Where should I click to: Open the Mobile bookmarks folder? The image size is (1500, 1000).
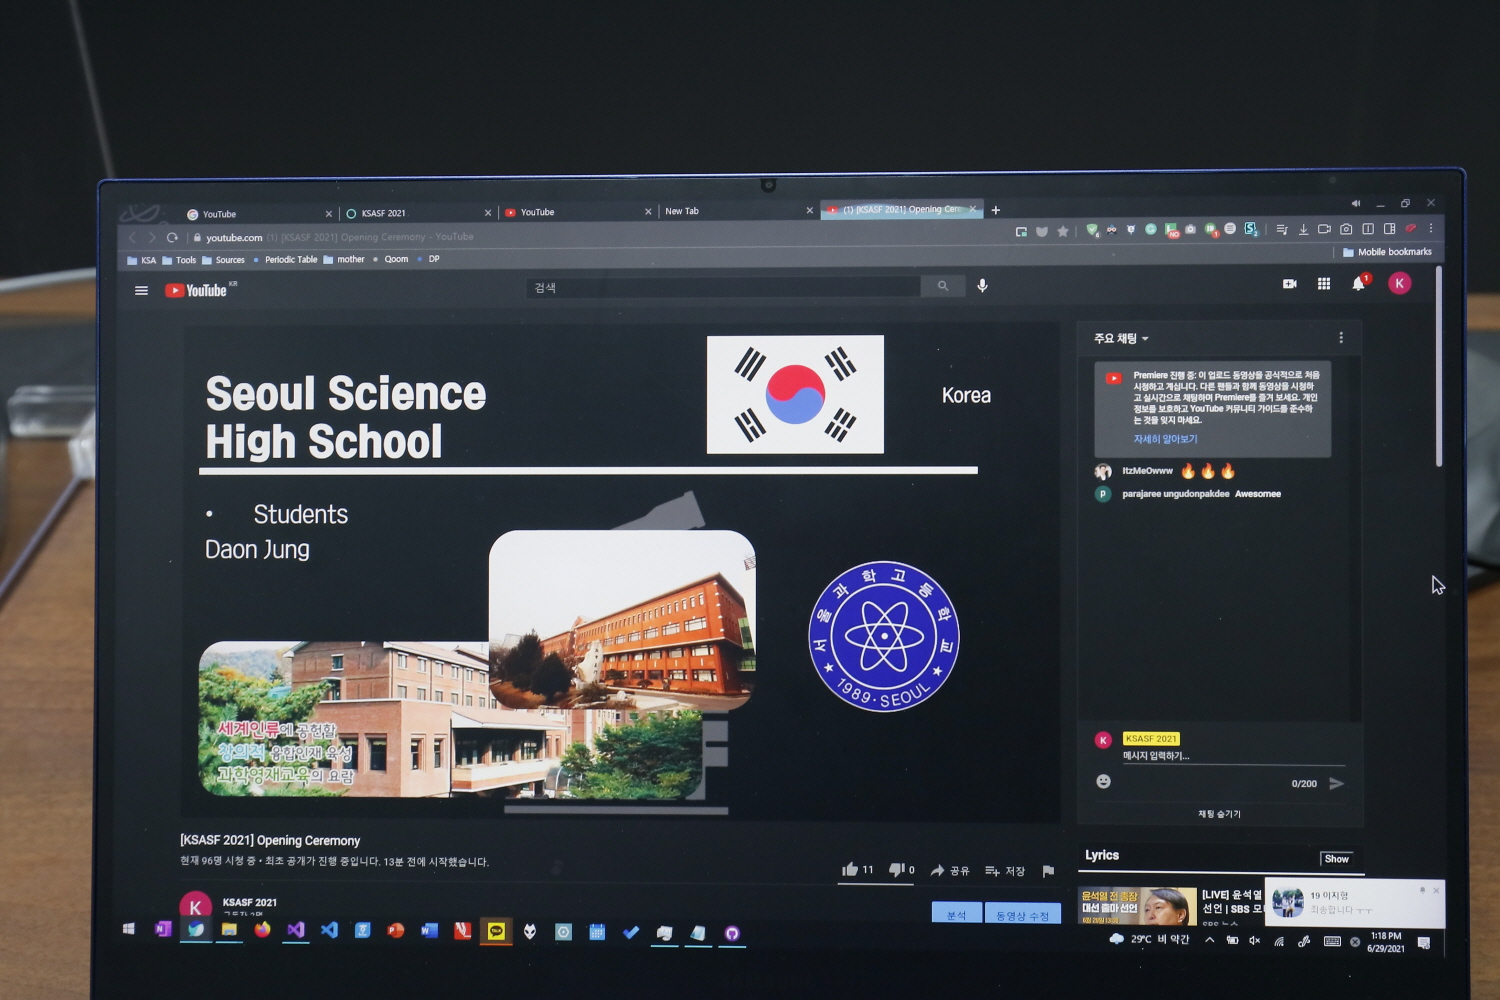click(x=1387, y=252)
